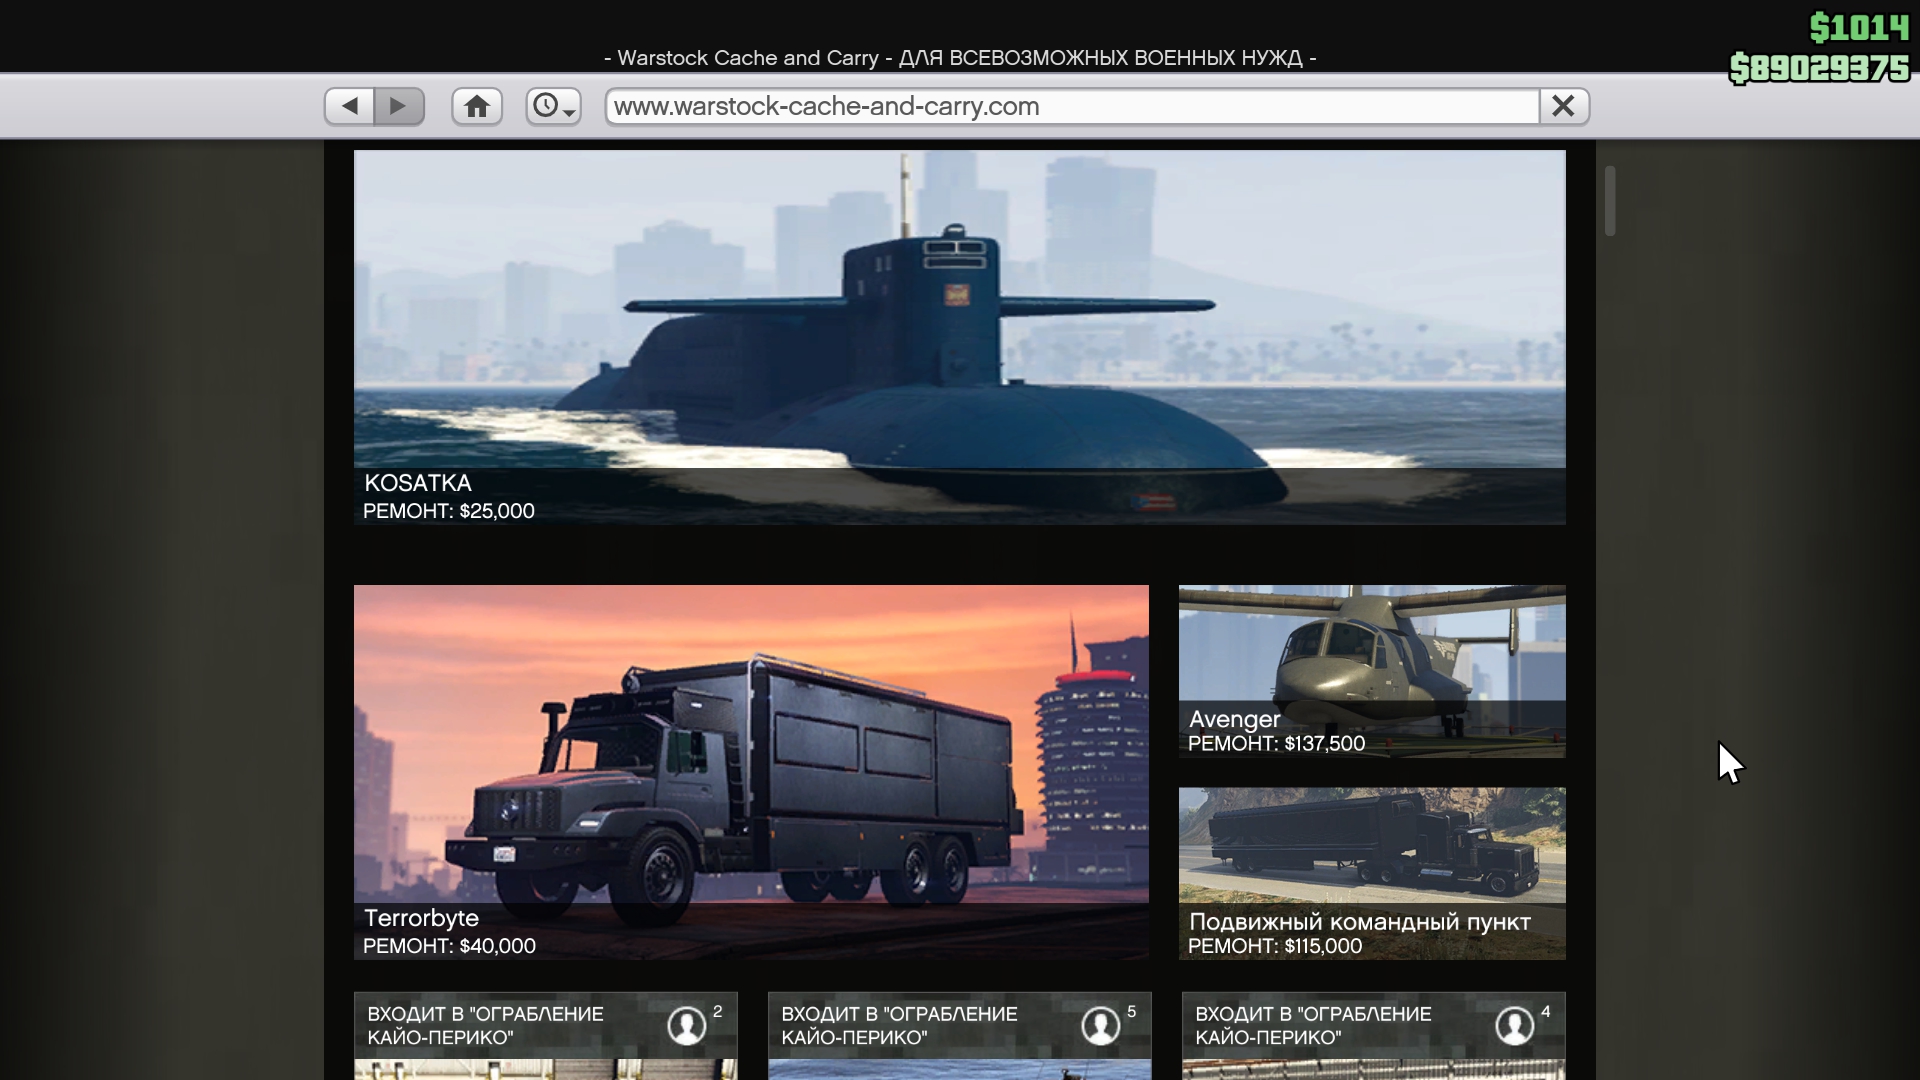
Task: Click the player icon with count 4
Action: 1515,1025
